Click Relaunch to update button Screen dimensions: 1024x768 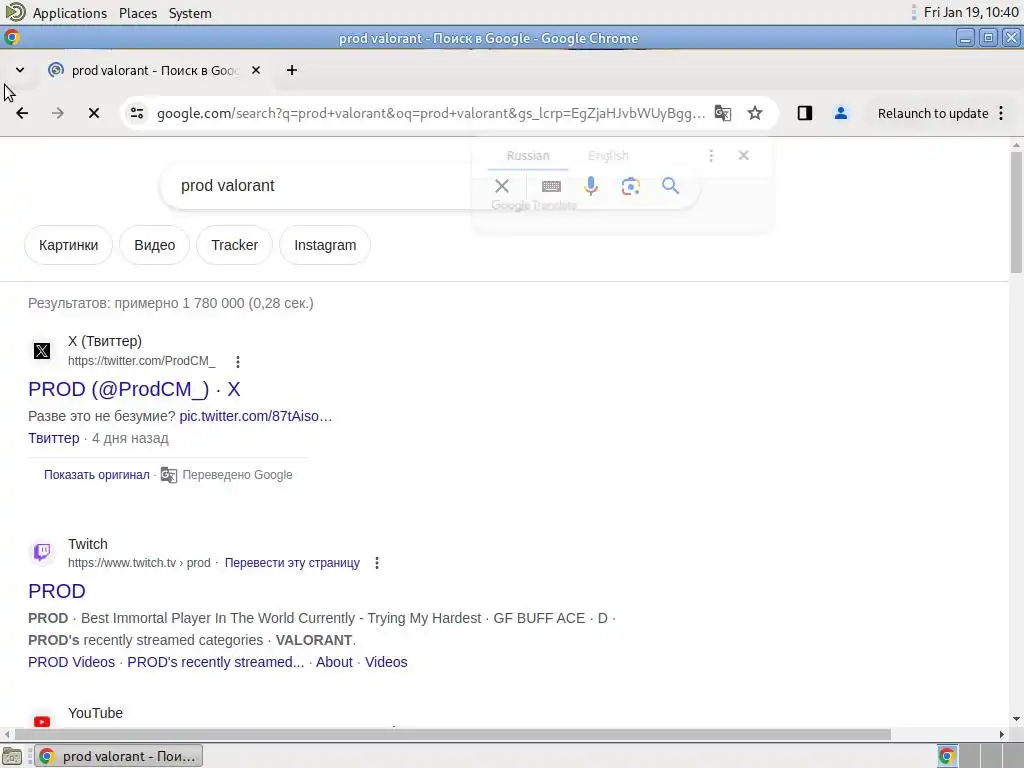click(933, 113)
